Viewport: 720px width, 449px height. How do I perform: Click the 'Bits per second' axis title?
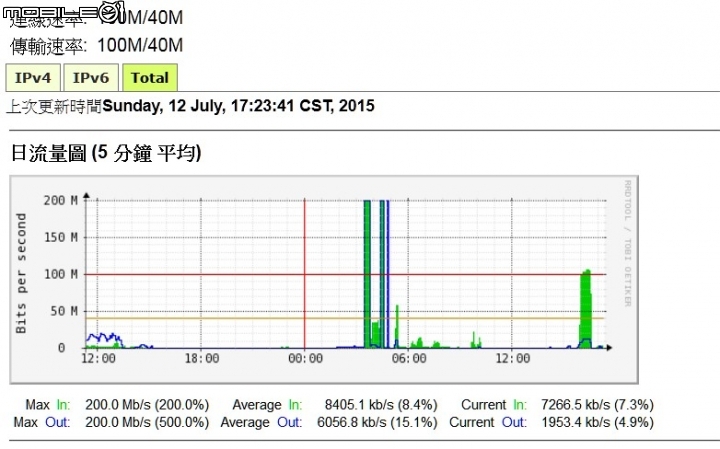tap(21, 274)
